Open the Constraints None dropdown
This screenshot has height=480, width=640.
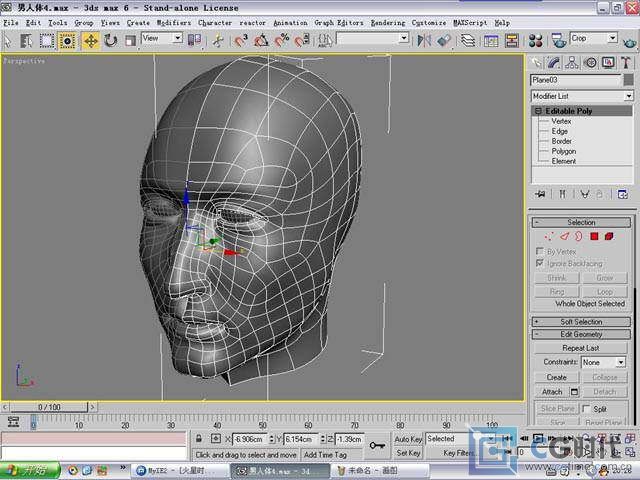click(x=603, y=362)
